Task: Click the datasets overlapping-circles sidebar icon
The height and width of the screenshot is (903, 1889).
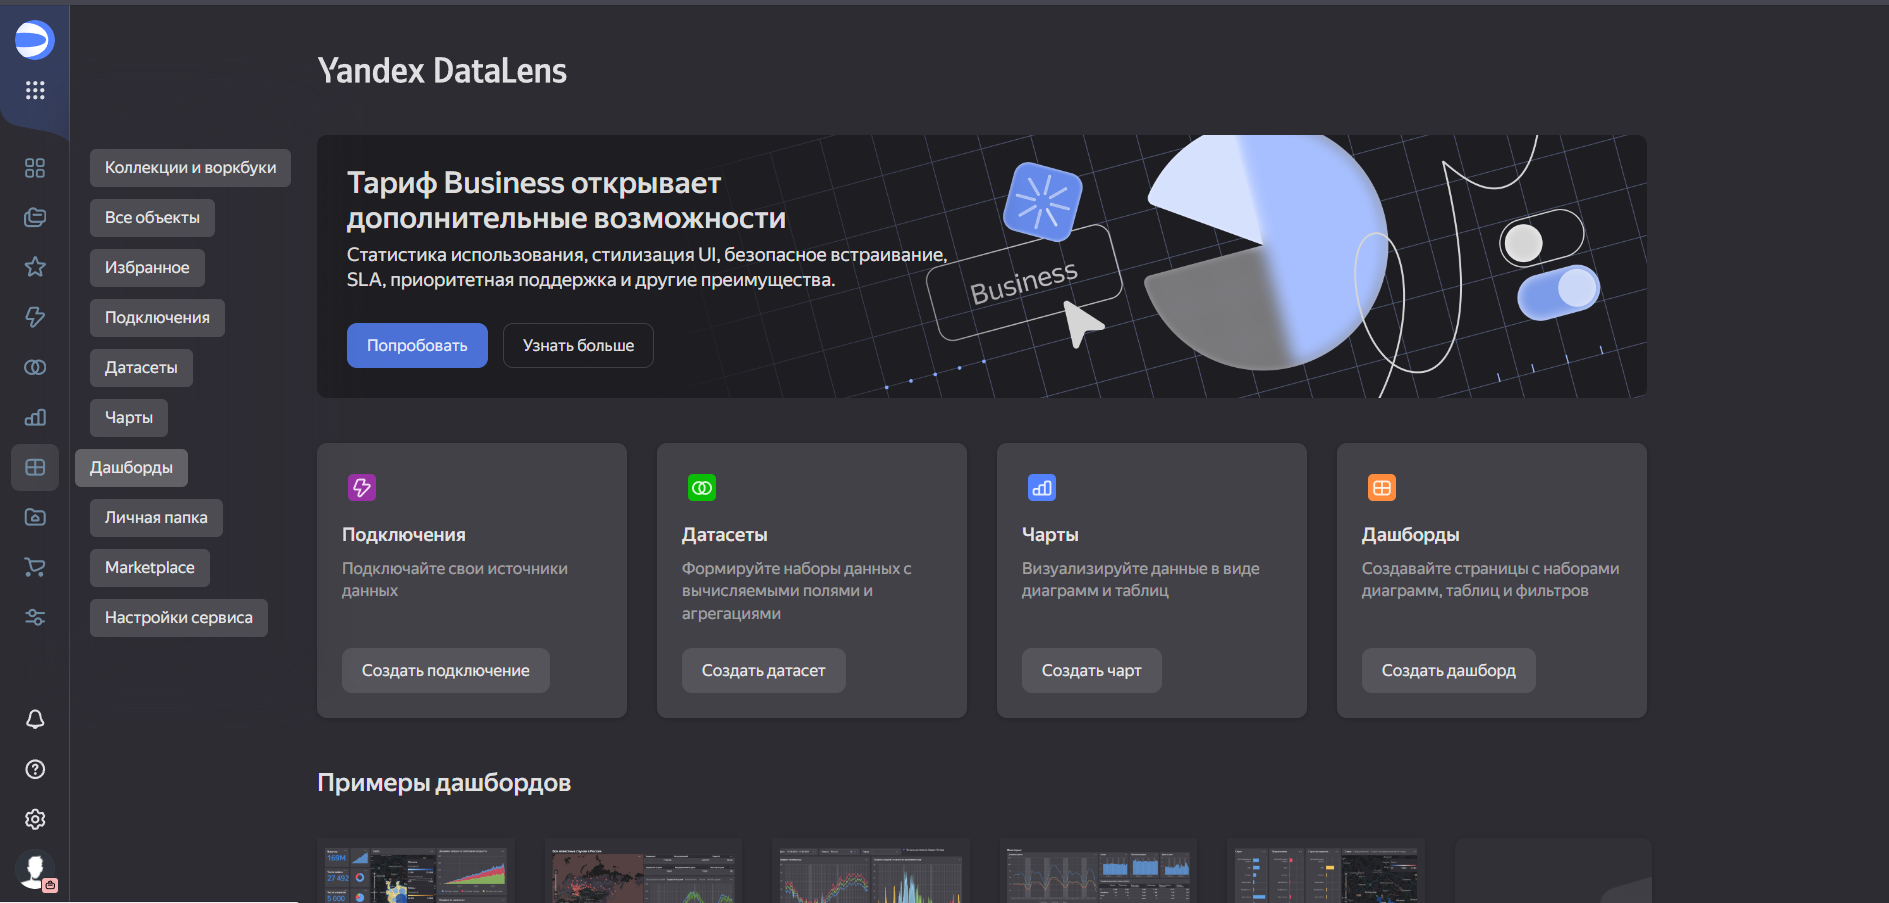Action: pos(35,367)
